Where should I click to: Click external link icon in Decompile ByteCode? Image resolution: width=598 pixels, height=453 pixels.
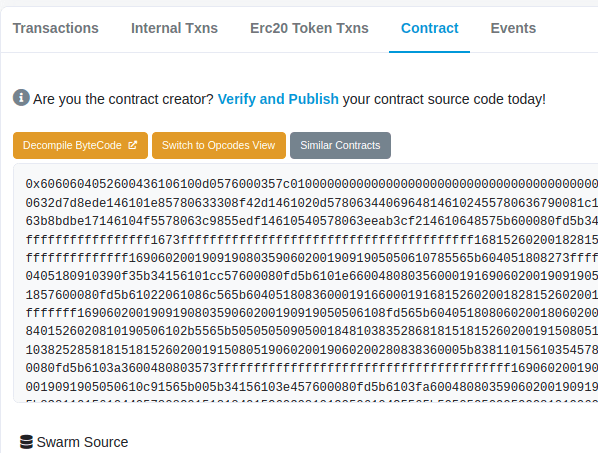tap(132, 145)
